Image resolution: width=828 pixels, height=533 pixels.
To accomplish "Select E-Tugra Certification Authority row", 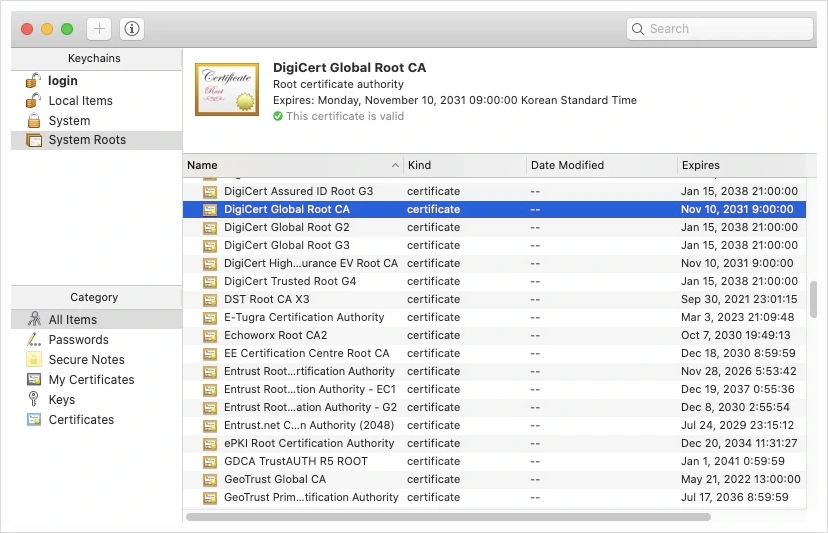I will click(494, 317).
